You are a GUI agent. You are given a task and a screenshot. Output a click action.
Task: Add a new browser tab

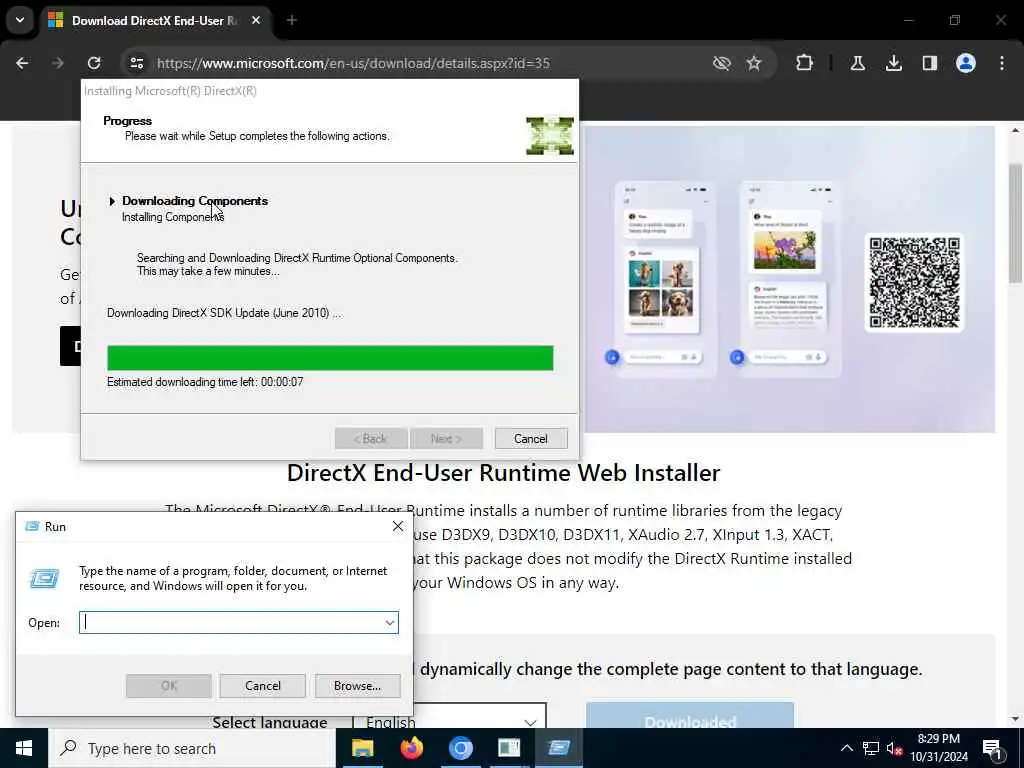tap(292, 20)
